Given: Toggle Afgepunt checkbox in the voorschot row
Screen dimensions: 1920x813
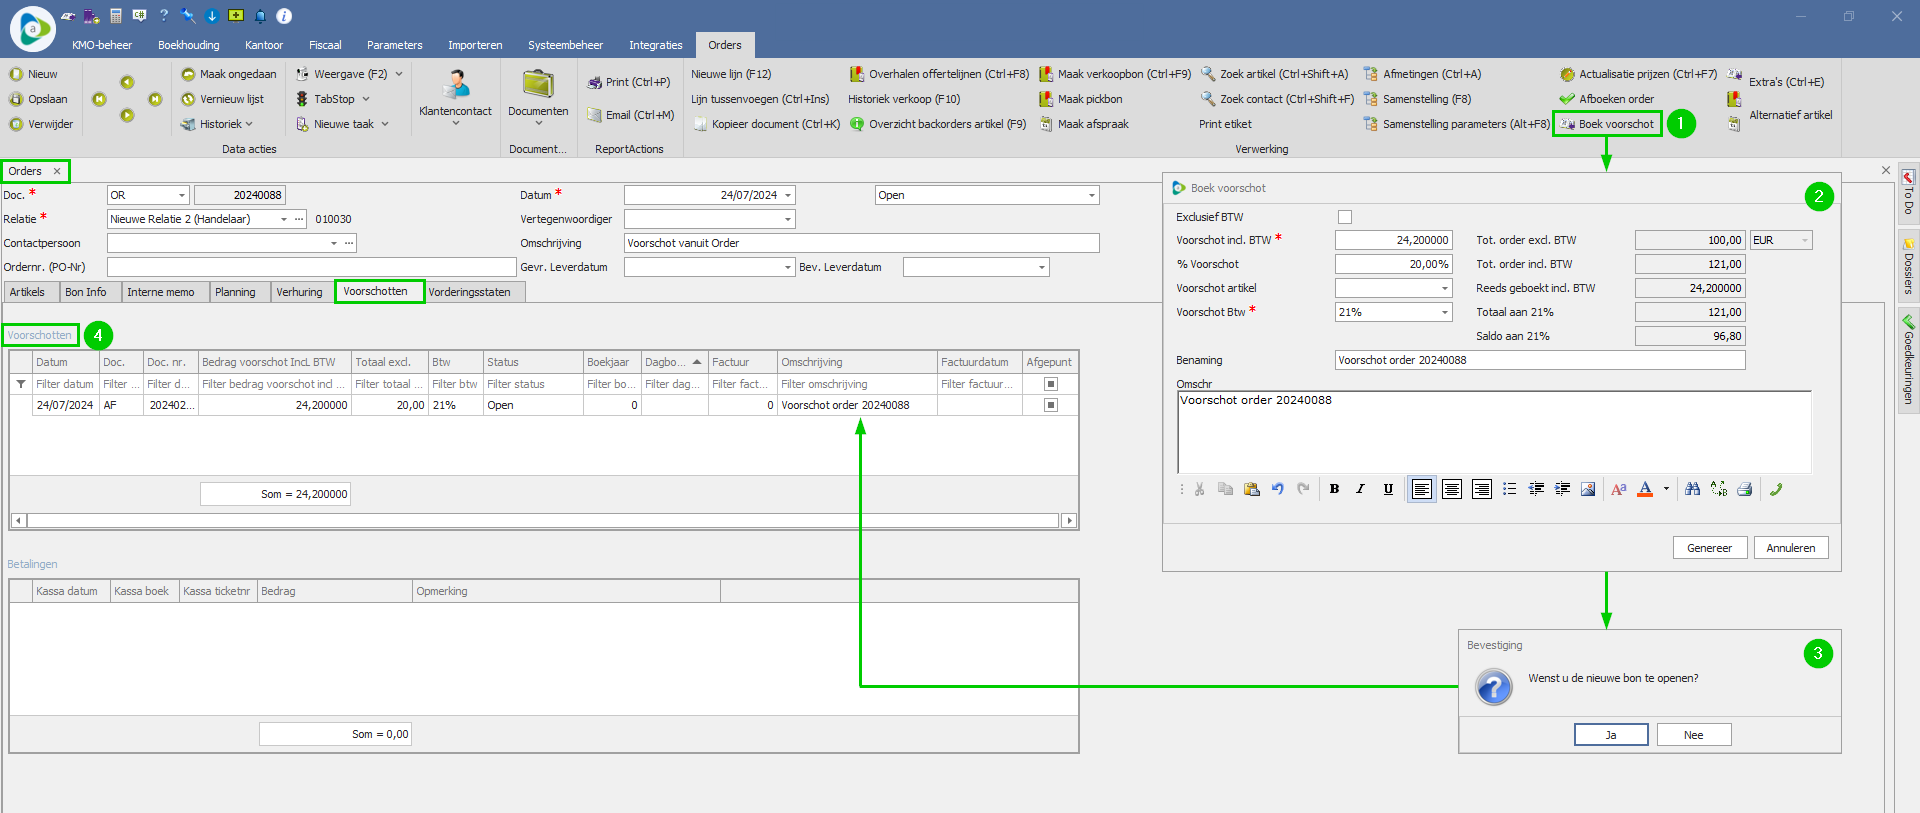Looking at the screenshot, I should pyautogui.click(x=1050, y=405).
